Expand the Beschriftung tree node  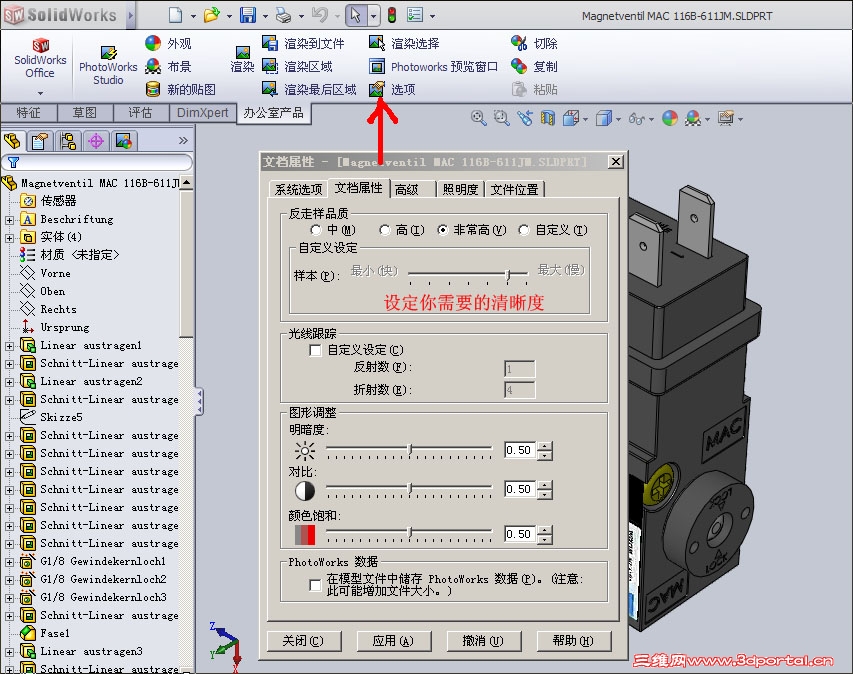coord(9,220)
